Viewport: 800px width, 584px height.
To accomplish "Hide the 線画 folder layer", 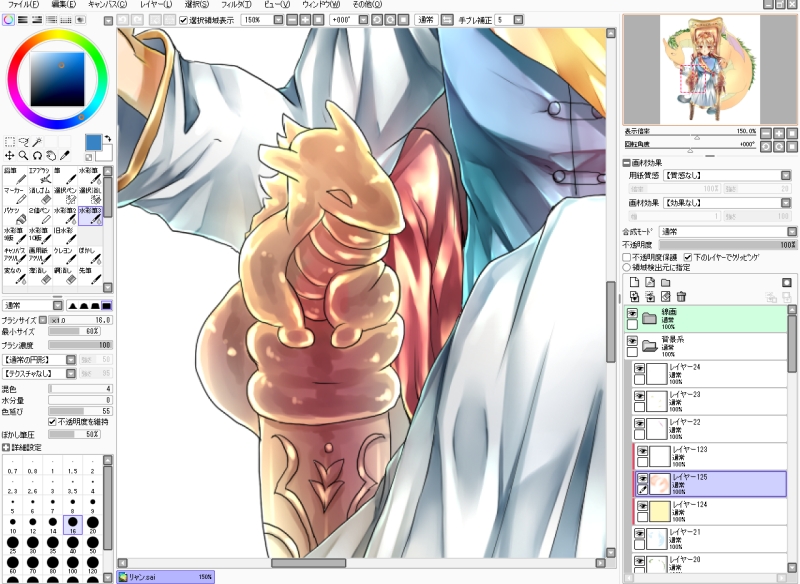I will (632, 313).
